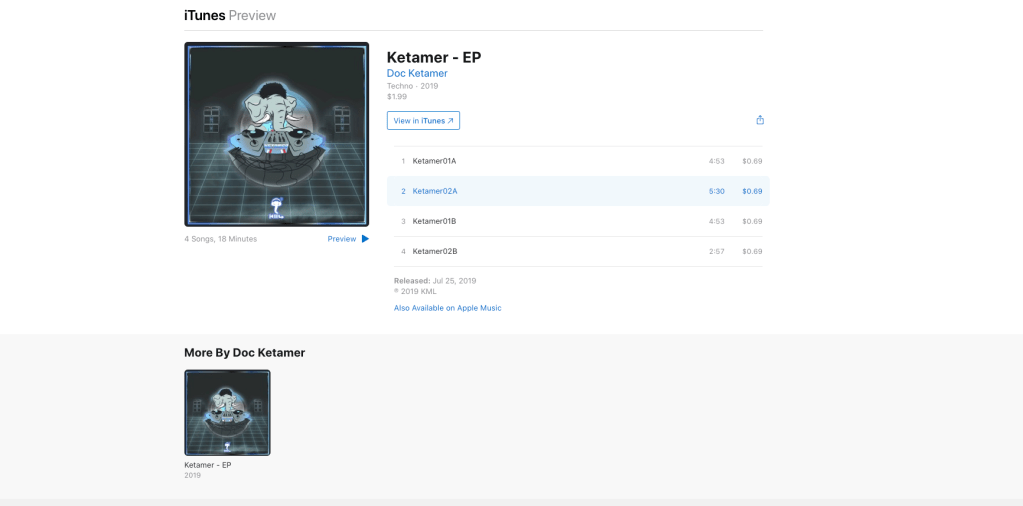Click Ketamer - EP title under thumbnail
Screen dimensions: 1023x506
207,465
